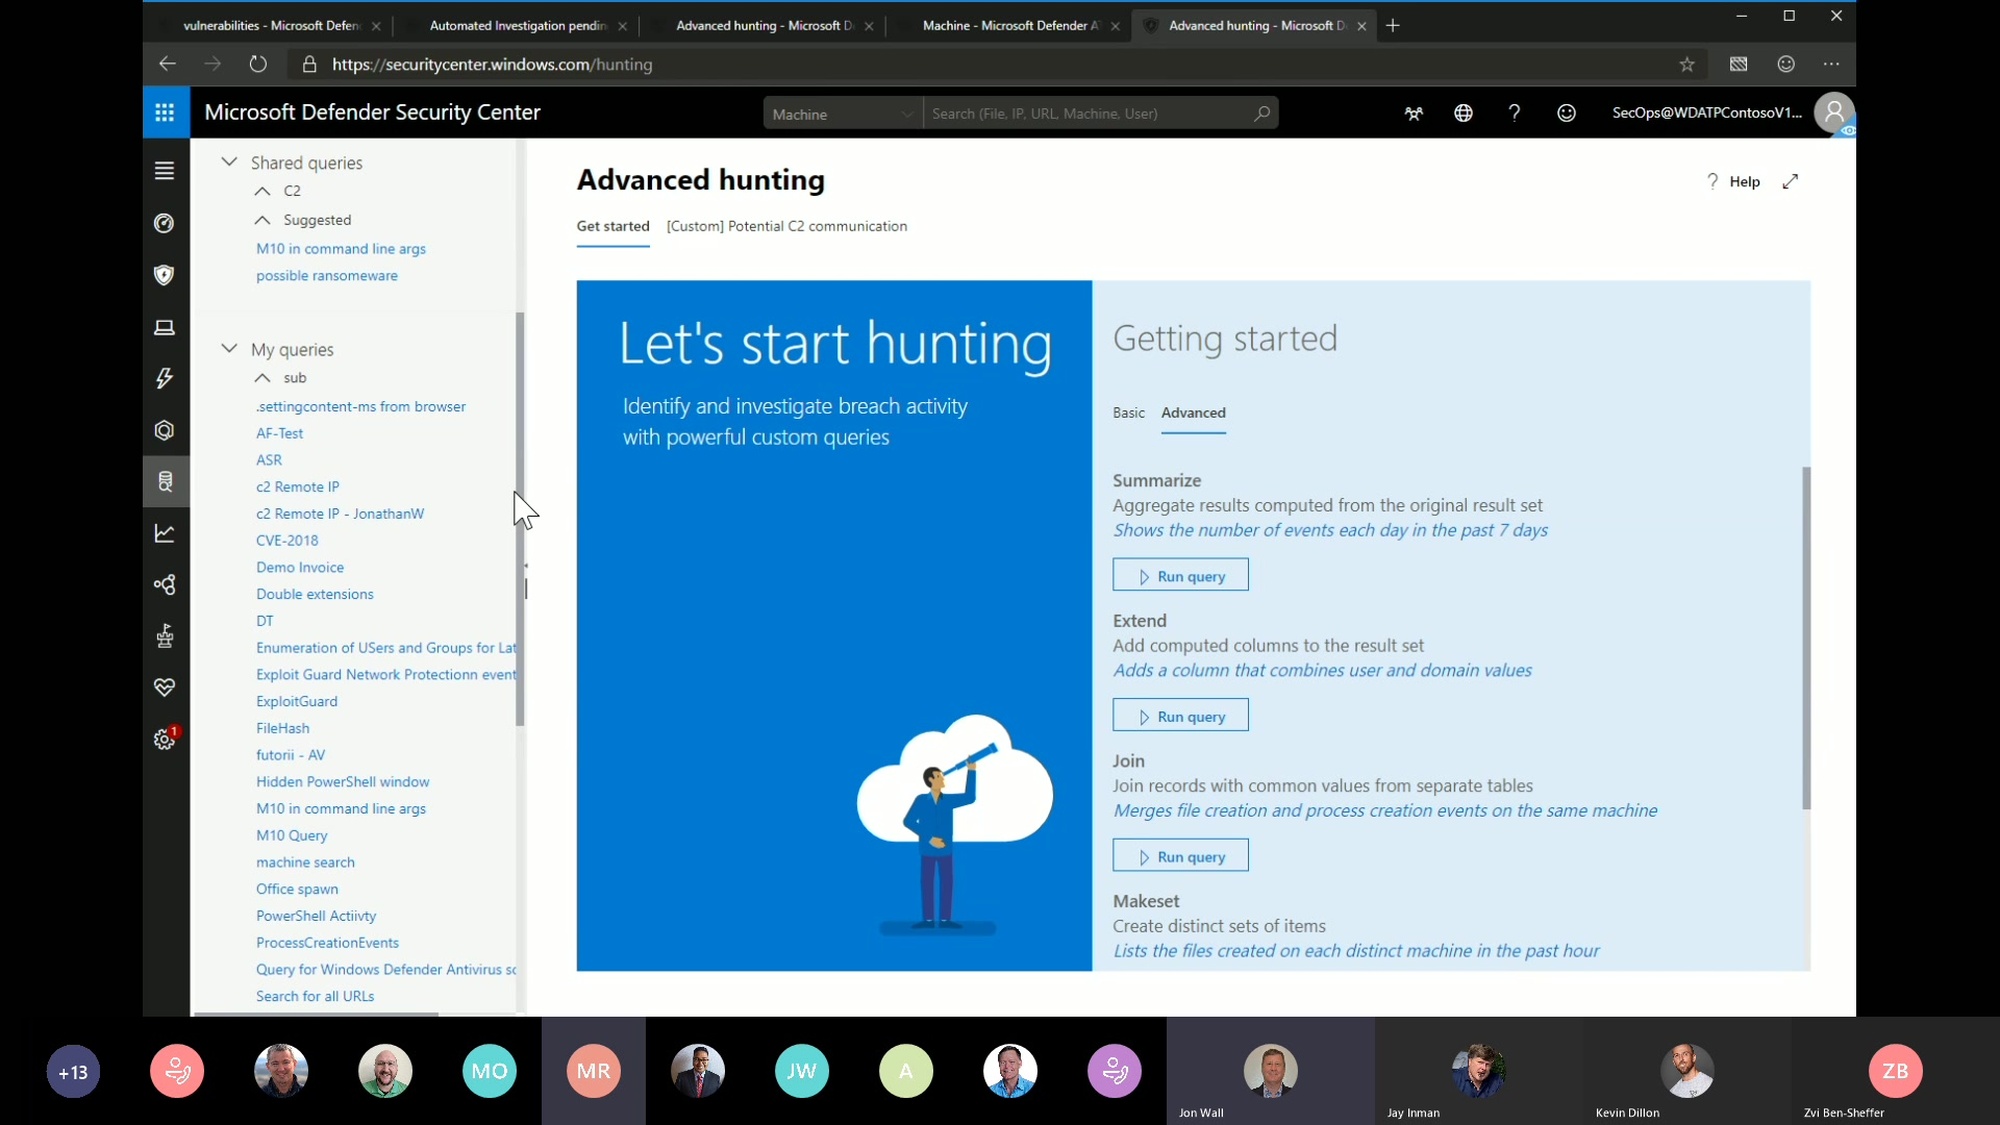Open the FileHash query
The width and height of the screenshot is (2000, 1125).
click(283, 728)
